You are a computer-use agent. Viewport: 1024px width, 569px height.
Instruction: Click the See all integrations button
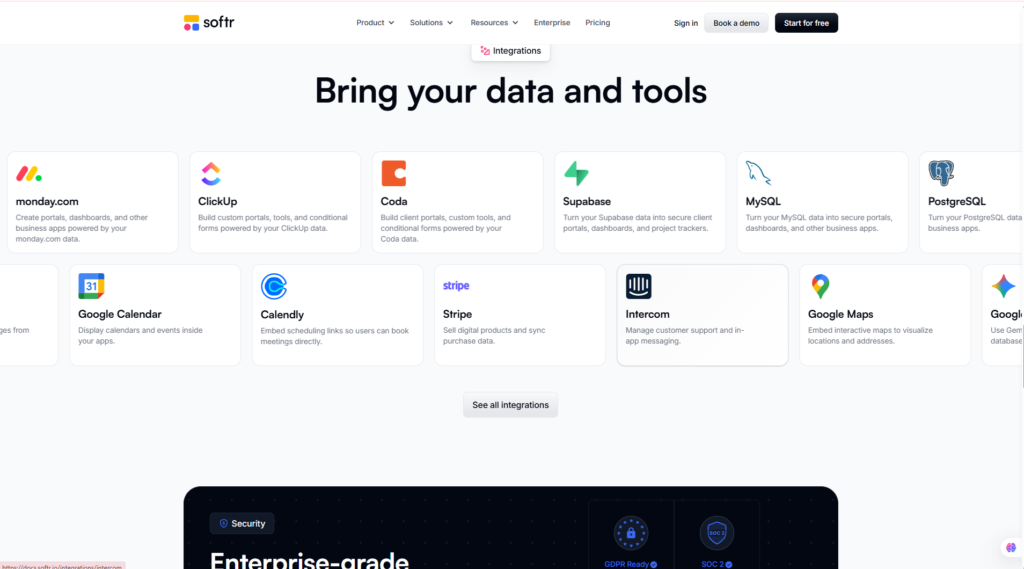511,405
